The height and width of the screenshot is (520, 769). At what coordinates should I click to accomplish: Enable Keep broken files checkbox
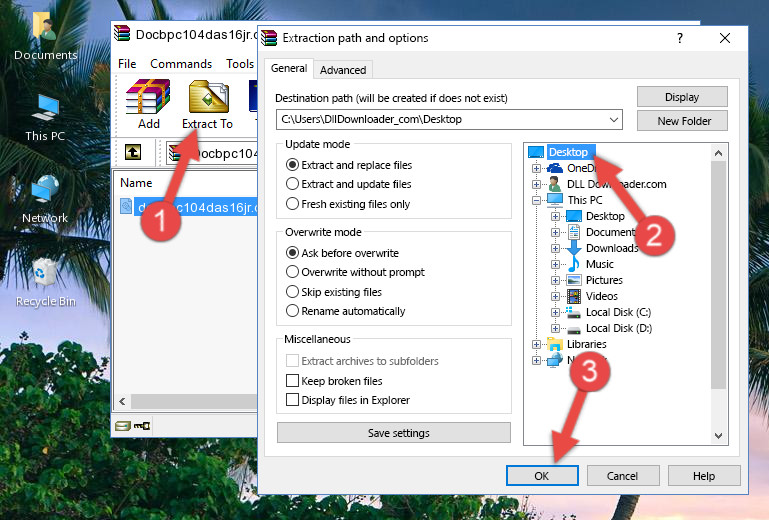coord(292,381)
